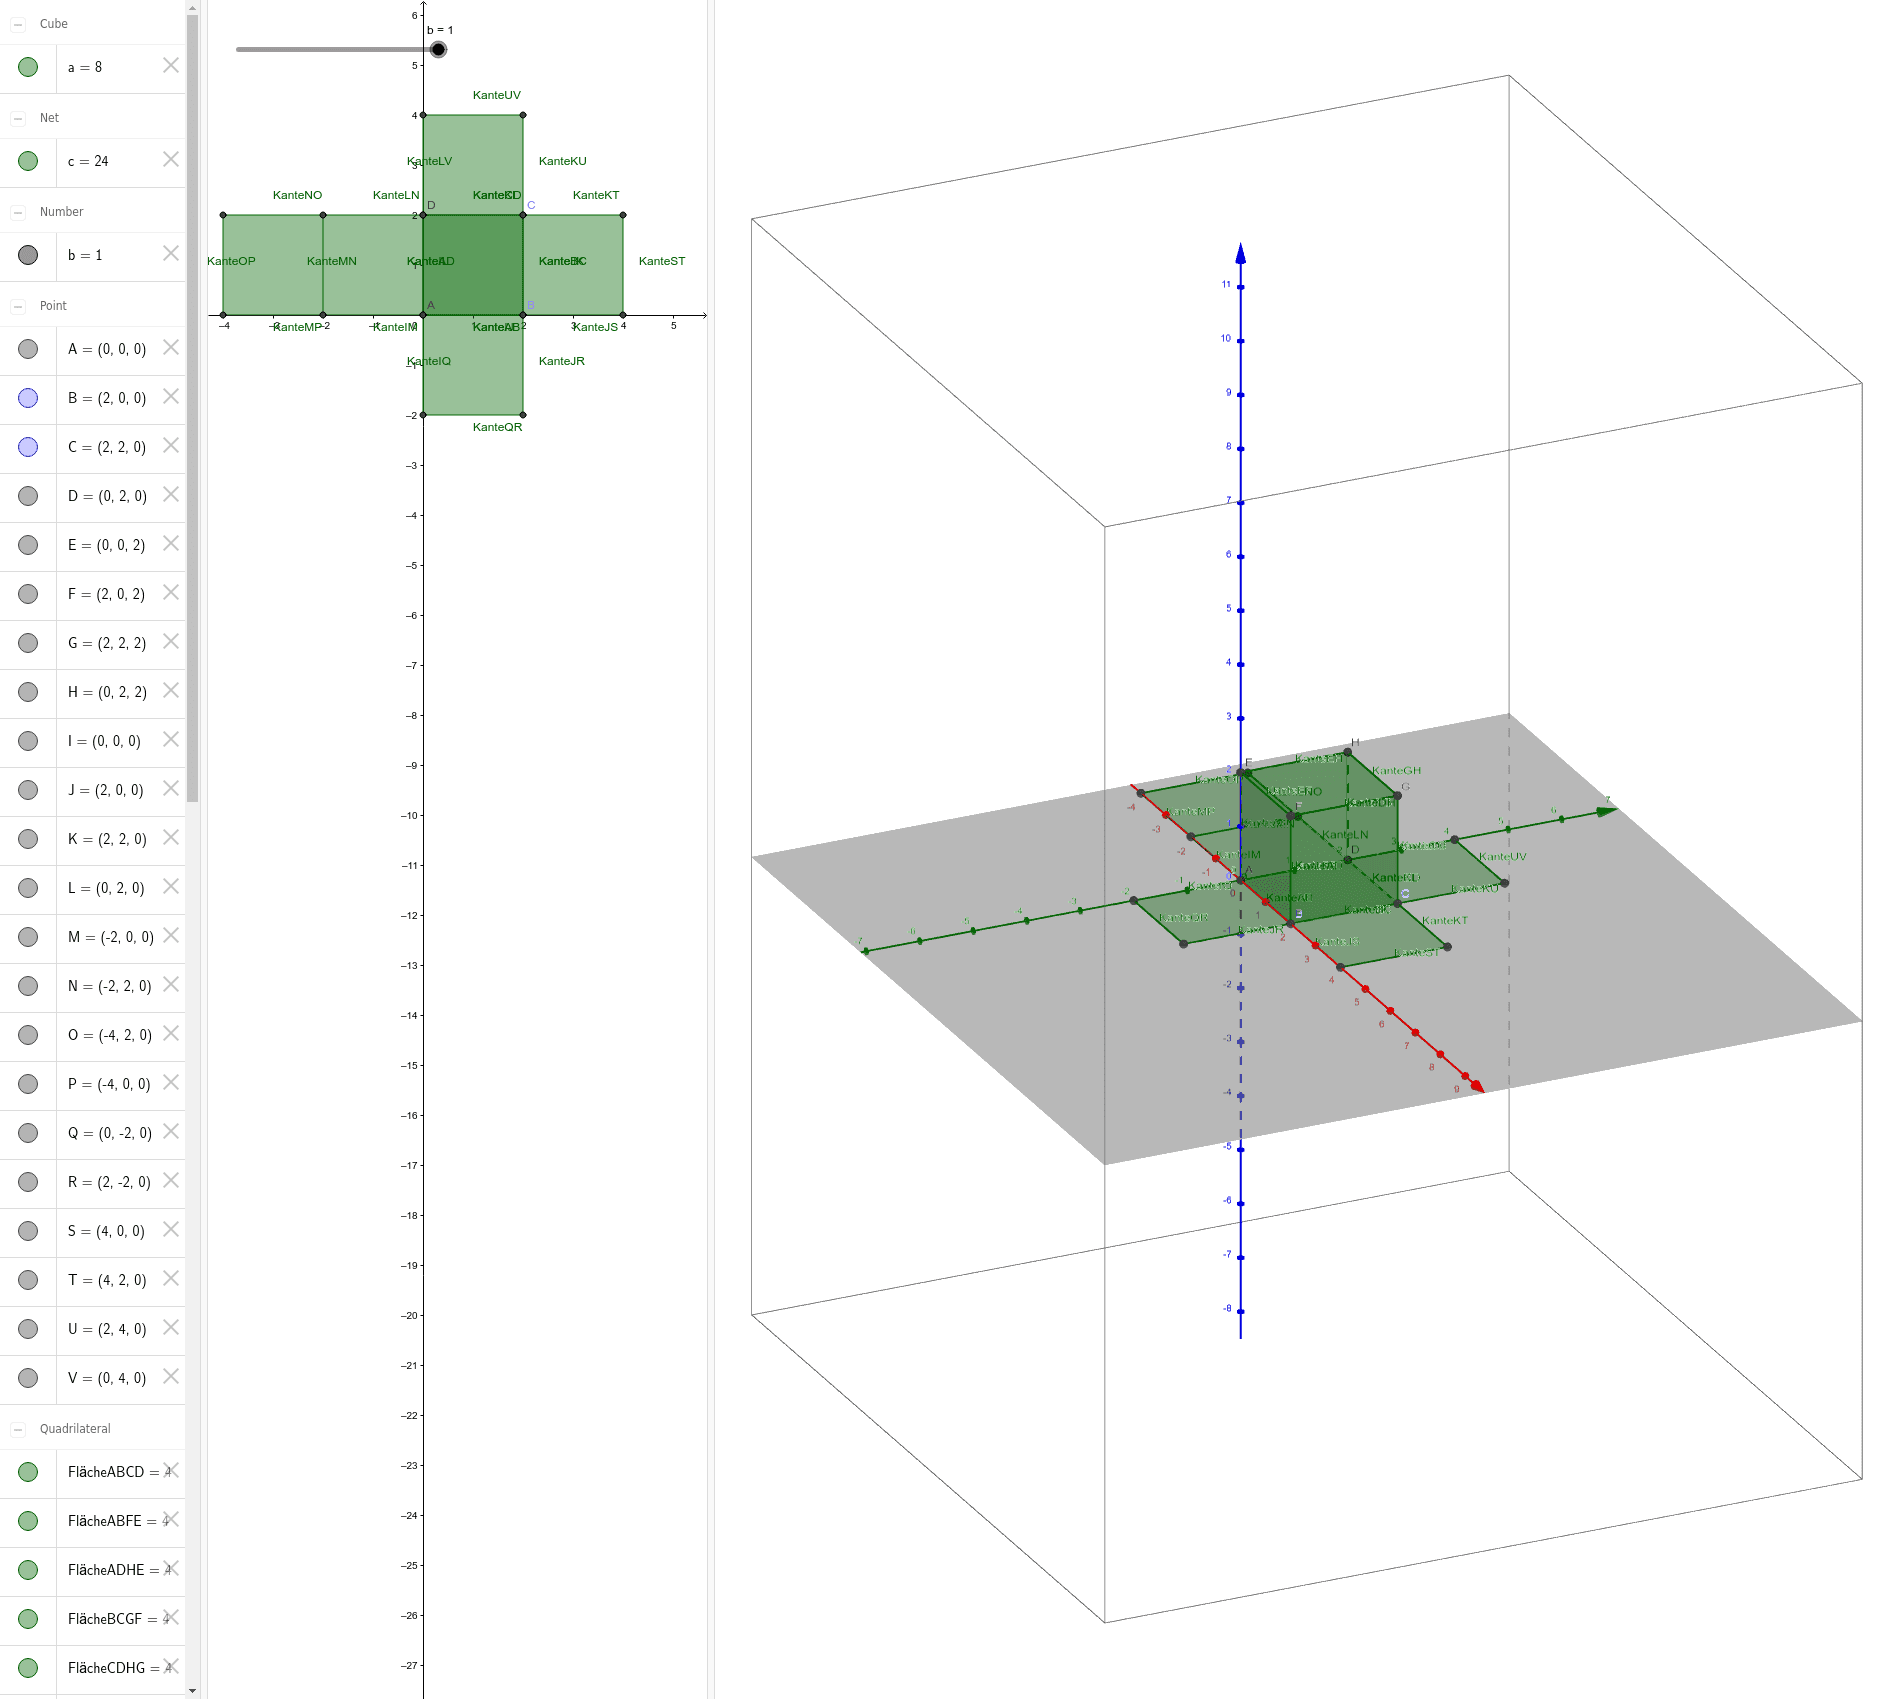The width and height of the screenshot is (1901, 1701).
Task: Click point H on the 3D cube
Action: point(1348,751)
